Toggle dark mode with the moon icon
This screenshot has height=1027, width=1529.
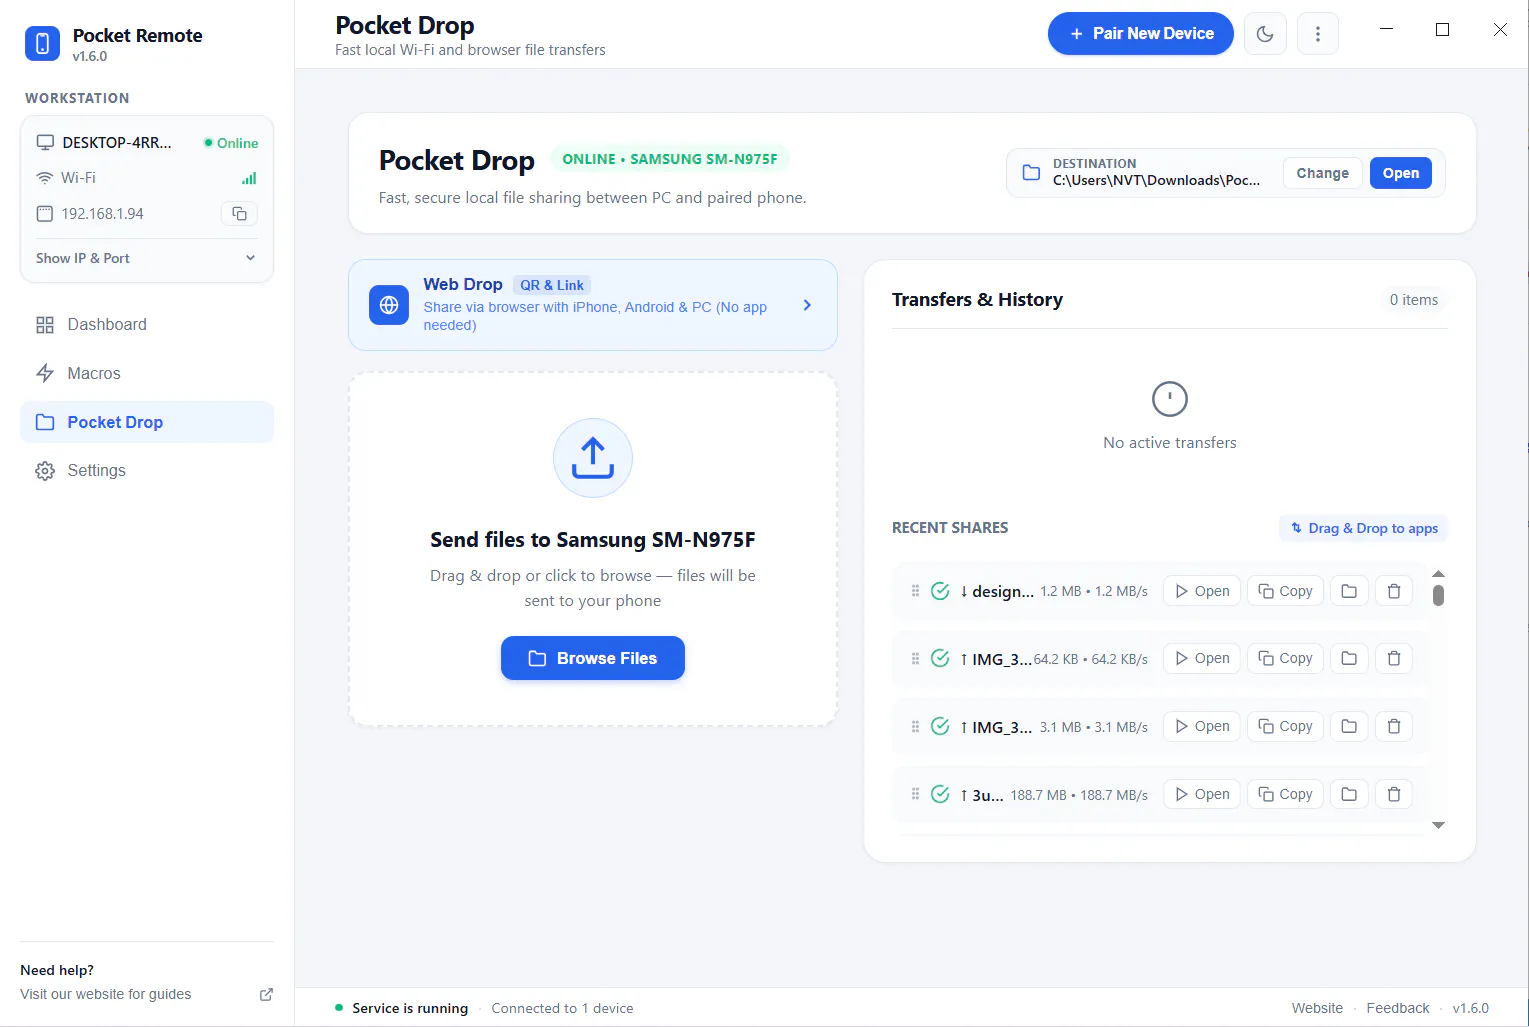[1265, 34]
